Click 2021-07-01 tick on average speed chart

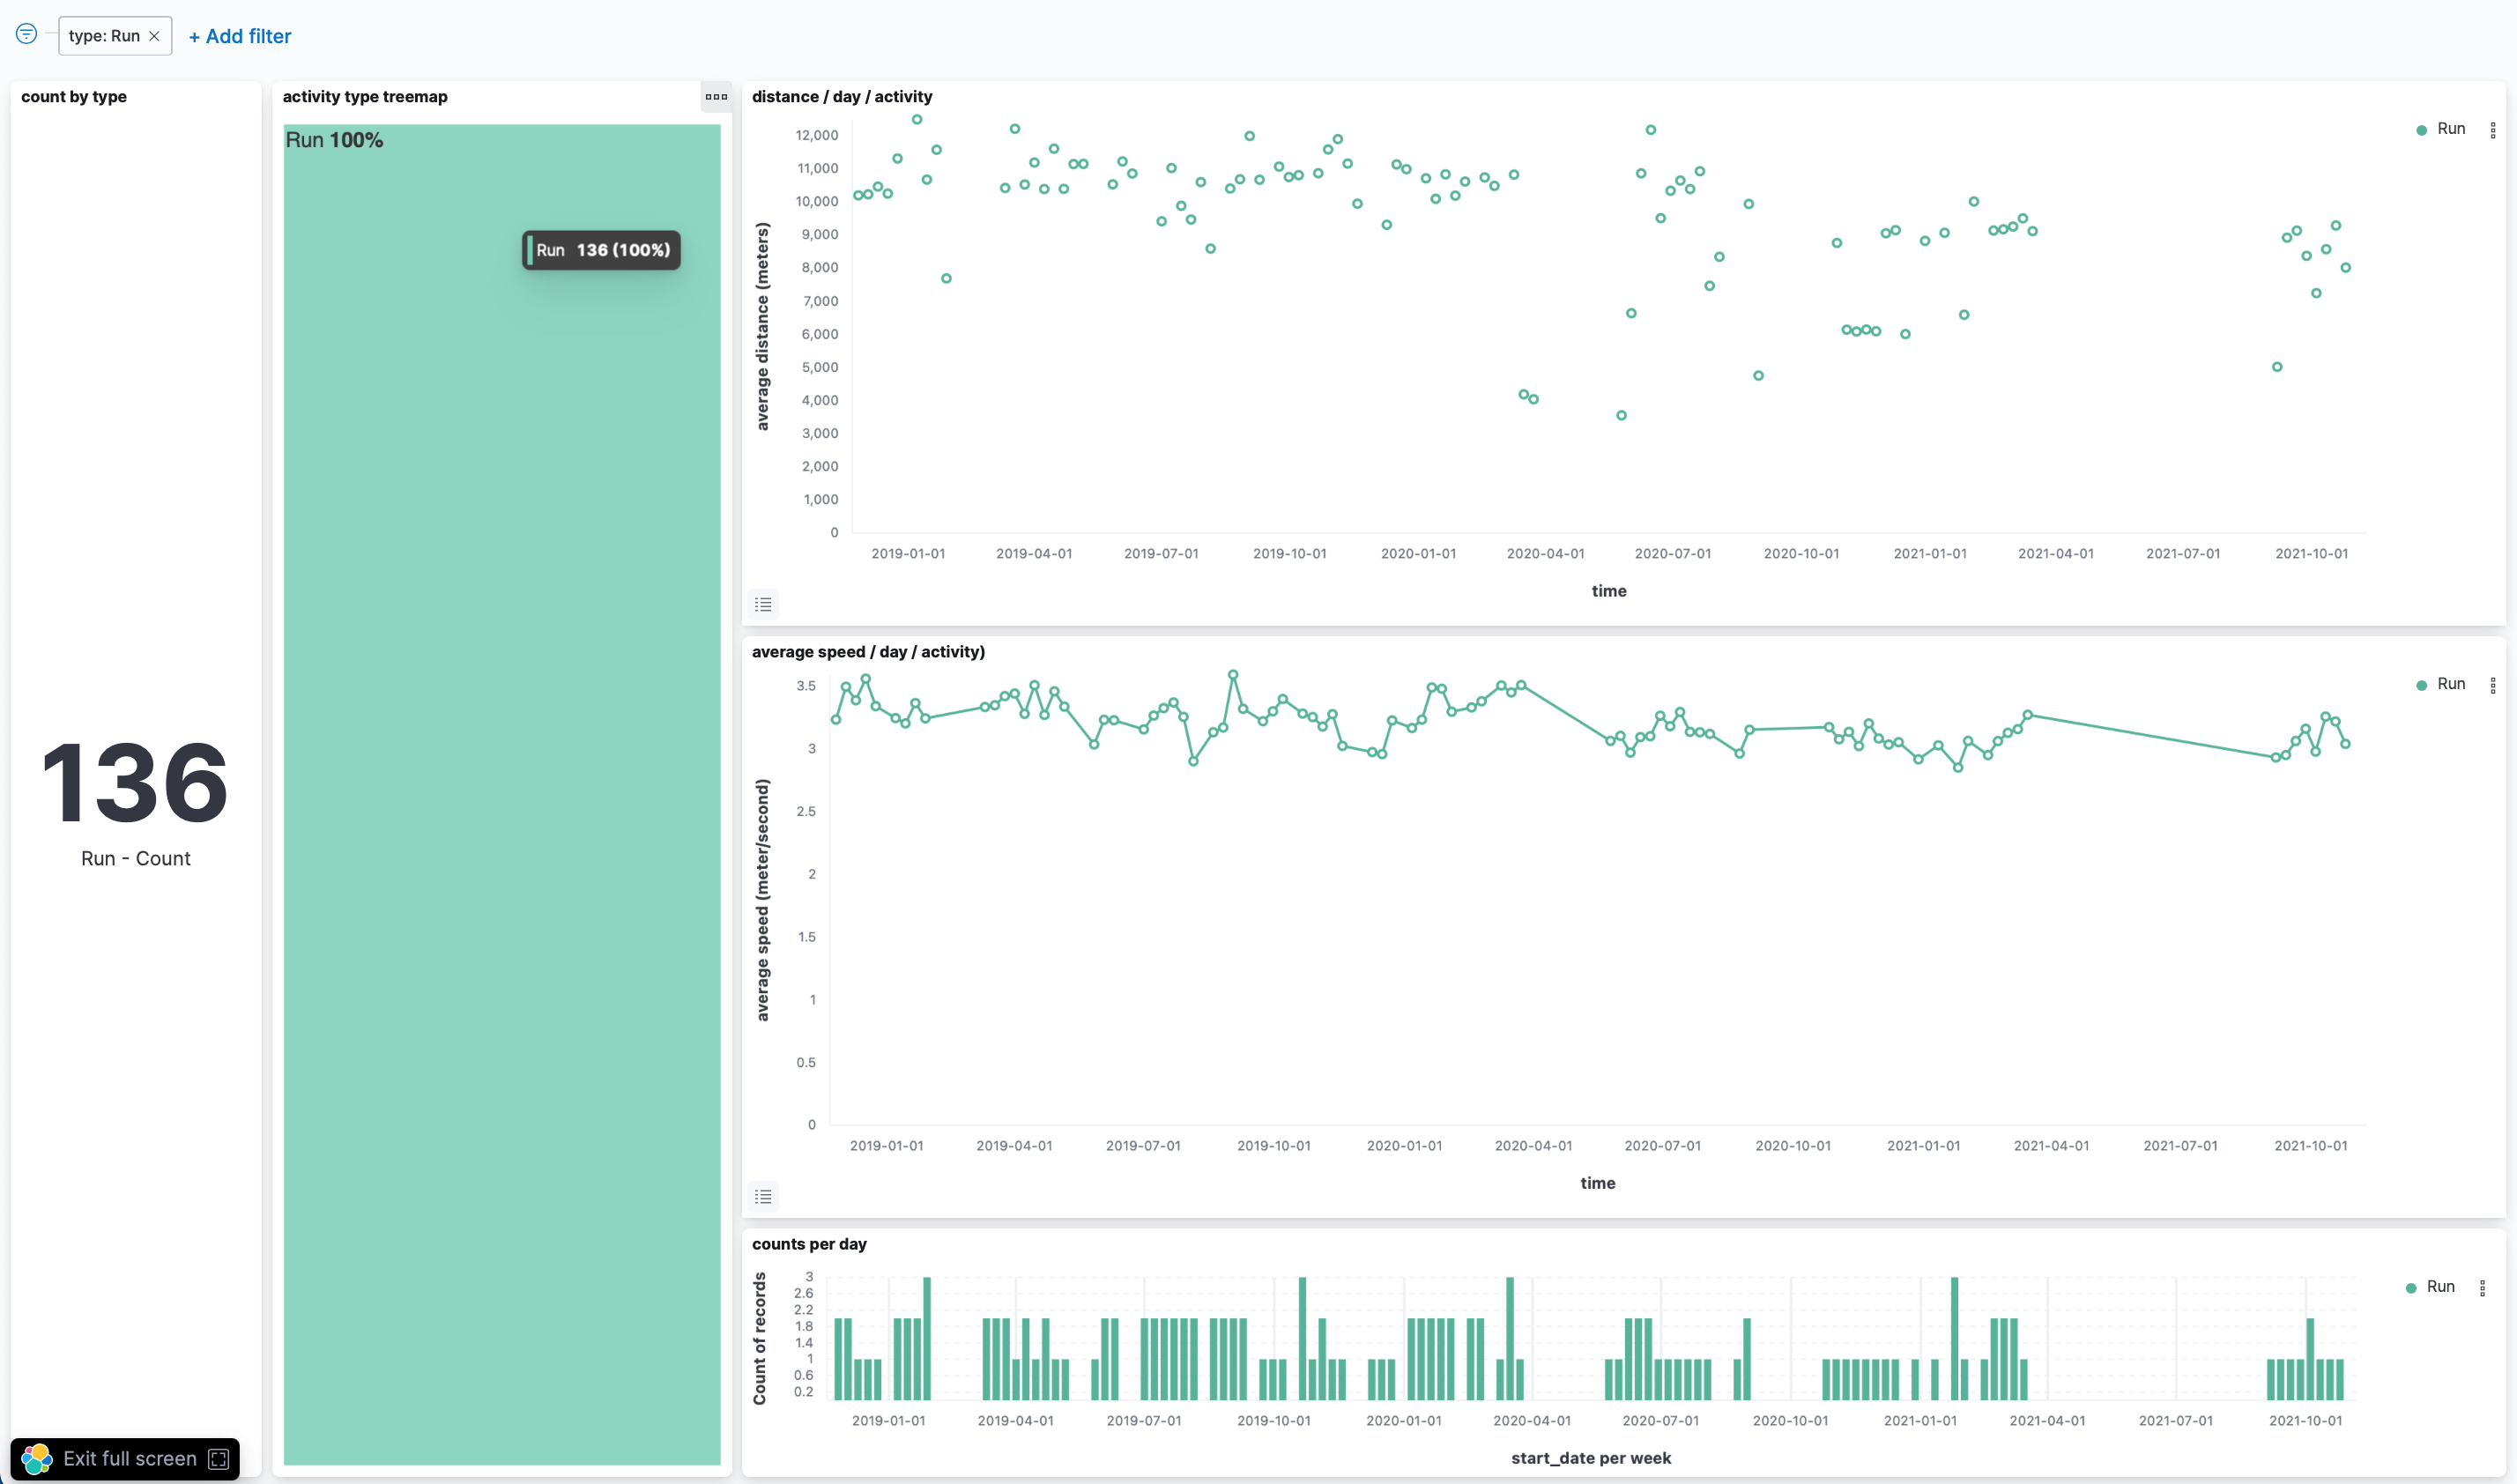[2180, 1145]
